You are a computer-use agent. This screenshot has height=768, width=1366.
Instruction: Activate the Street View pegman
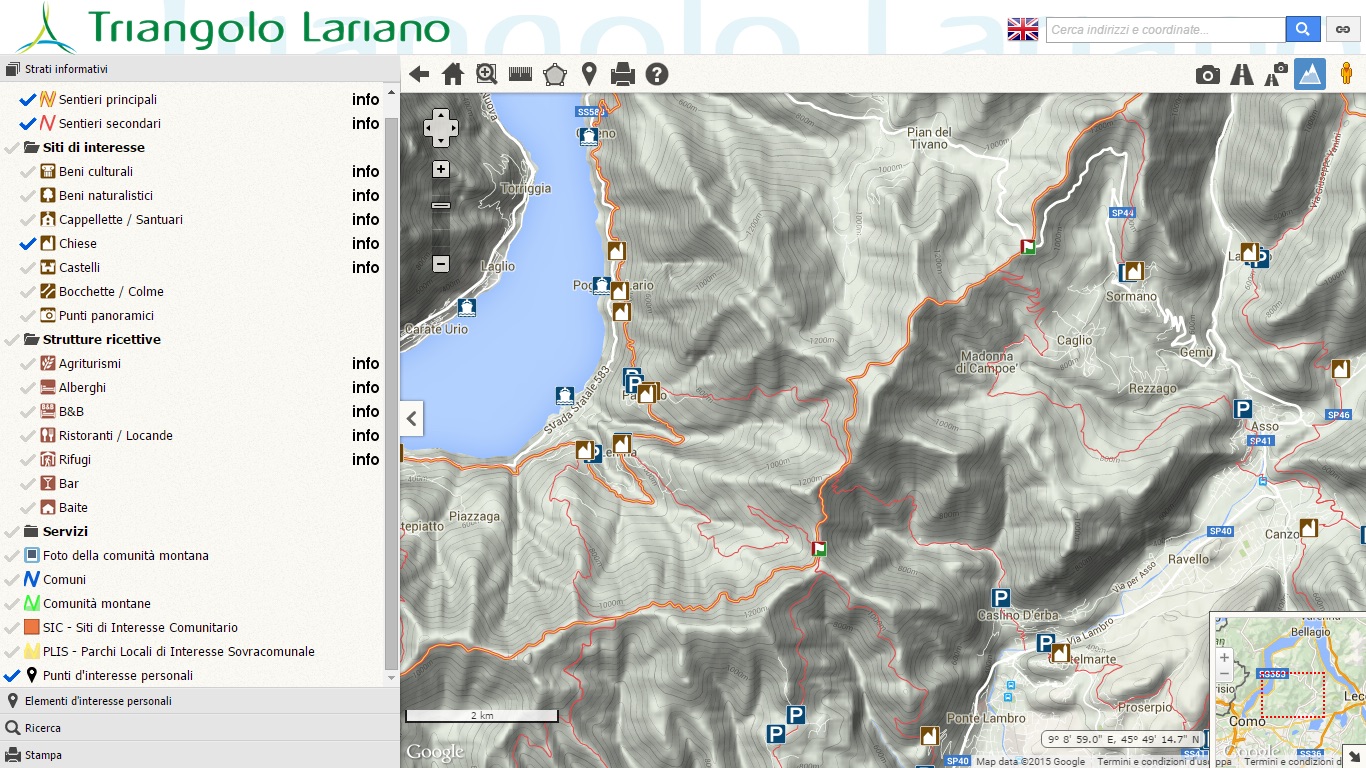(x=1347, y=74)
